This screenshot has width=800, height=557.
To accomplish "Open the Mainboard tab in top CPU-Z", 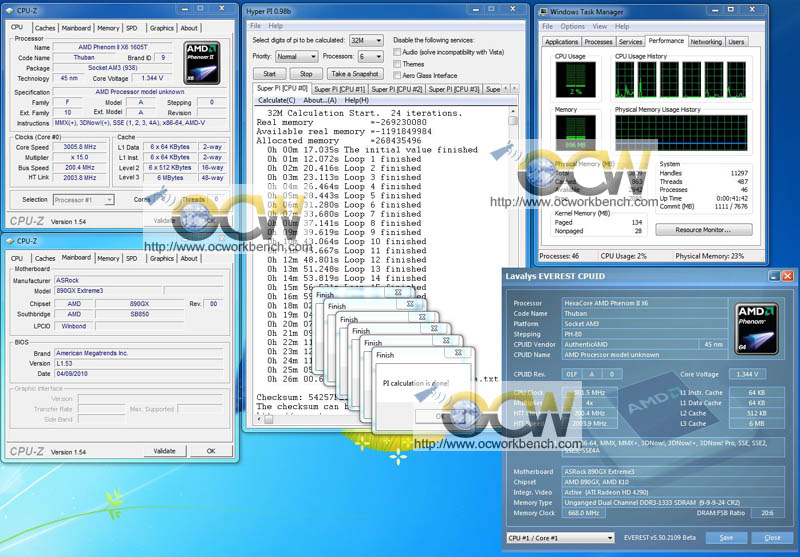I will (76, 28).
